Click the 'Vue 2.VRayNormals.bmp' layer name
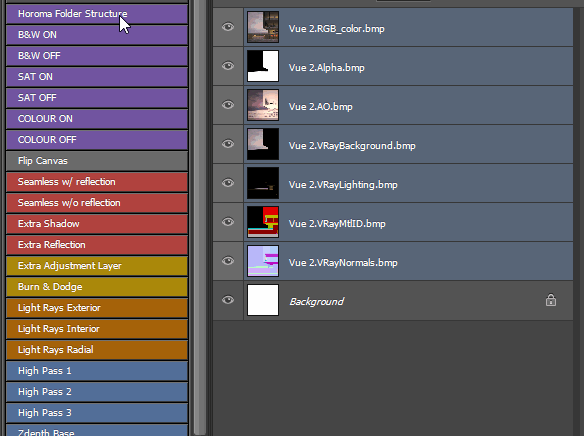 coord(343,262)
